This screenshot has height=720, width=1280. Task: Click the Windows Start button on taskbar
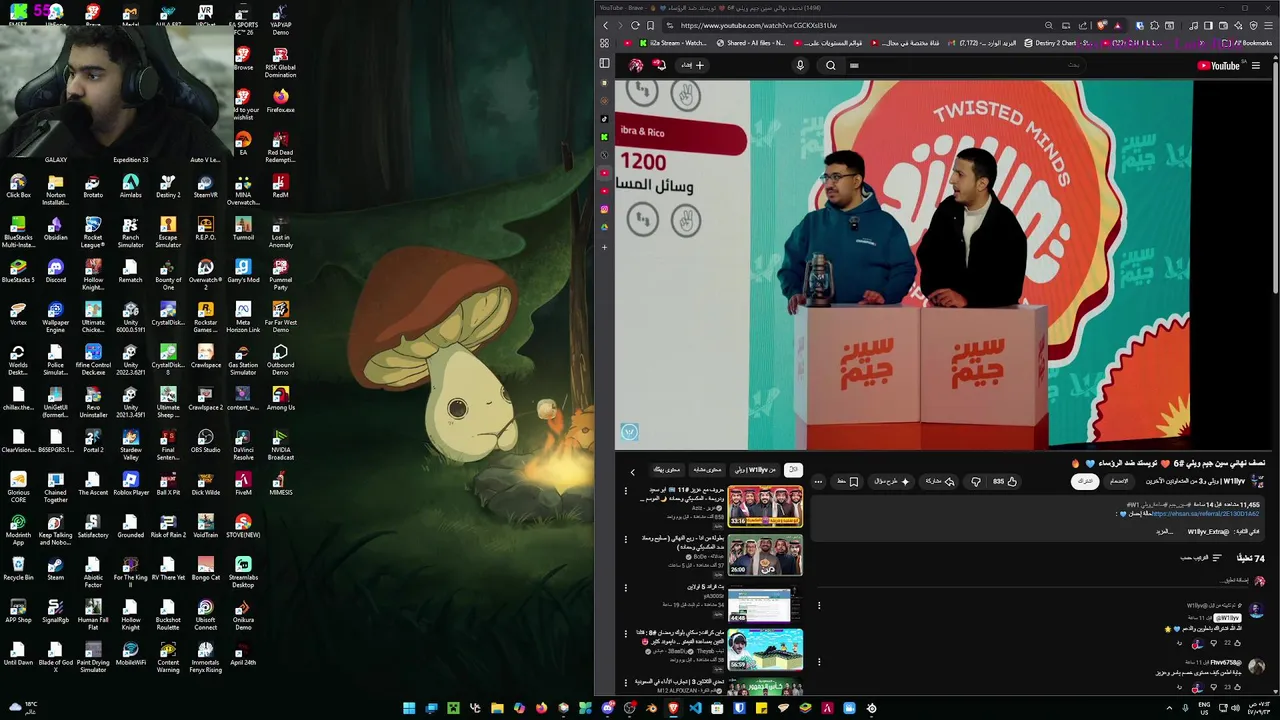[x=409, y=708]
